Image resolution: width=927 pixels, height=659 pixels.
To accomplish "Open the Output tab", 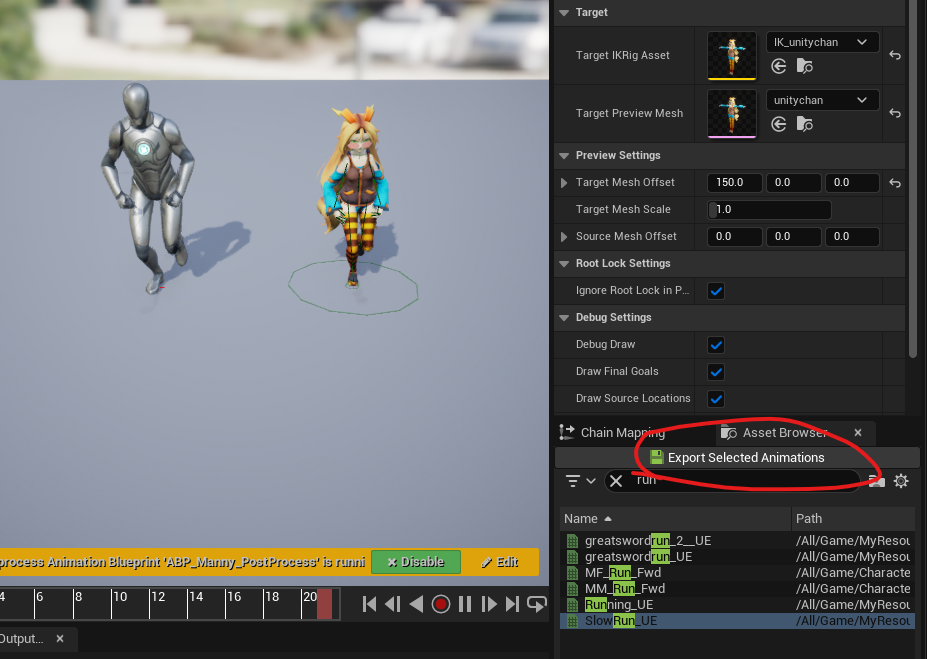I will (21, 638).
